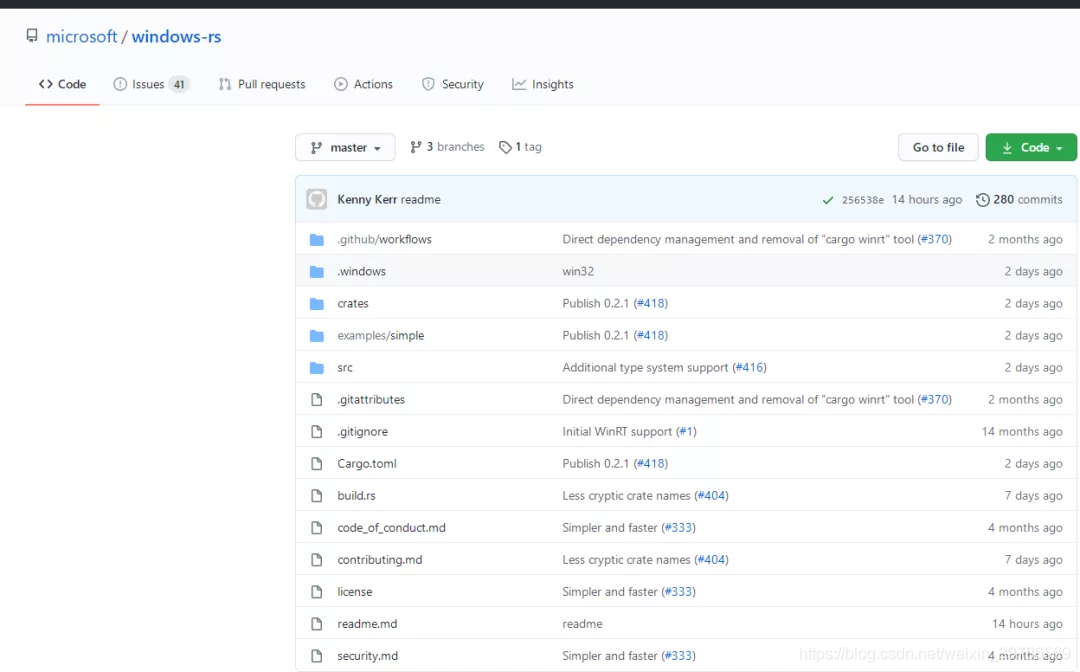Click the file icon for readme.md
This screenshot has height=672, width=1080.
tap(317, 624)
